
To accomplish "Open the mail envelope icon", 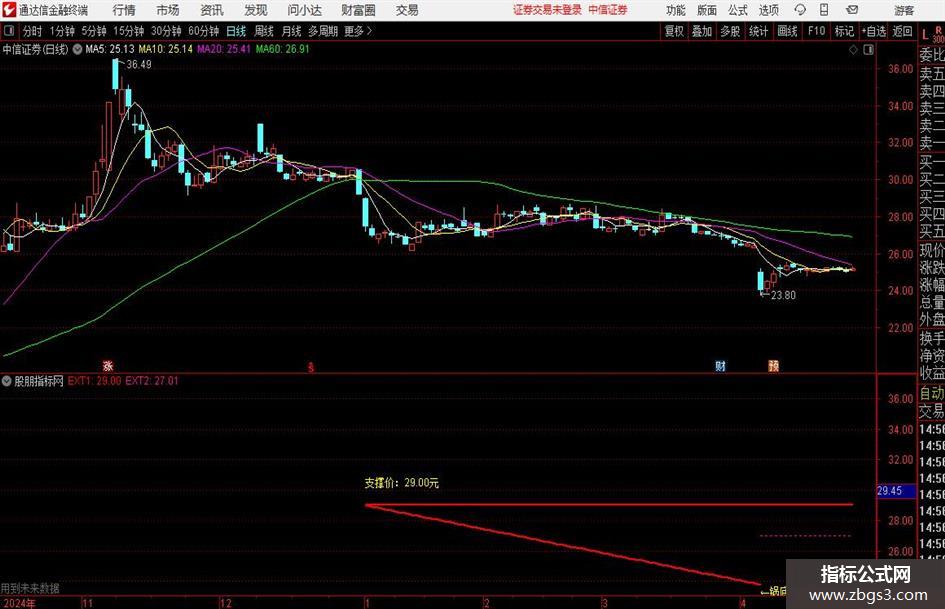I will coord(852,10).
